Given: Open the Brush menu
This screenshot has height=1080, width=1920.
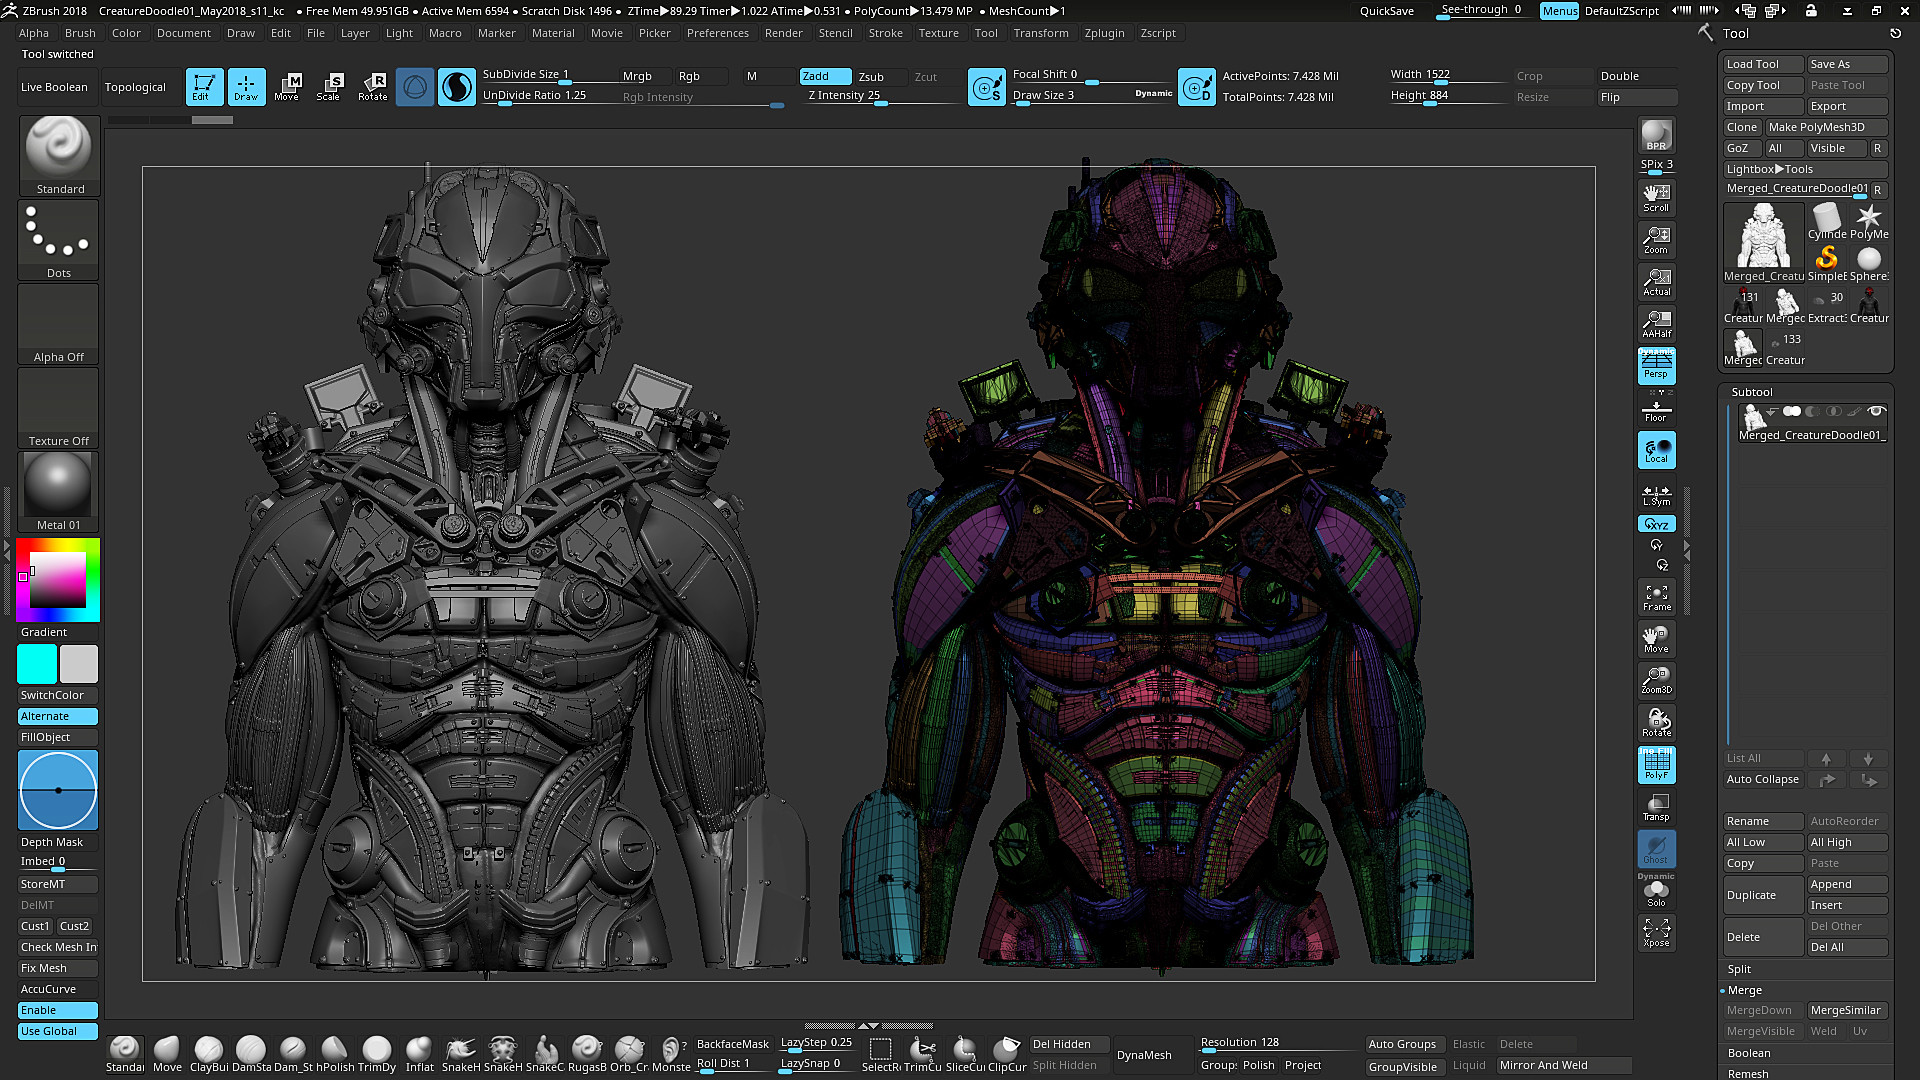Looking at the screenshot, I should point(80,33).
